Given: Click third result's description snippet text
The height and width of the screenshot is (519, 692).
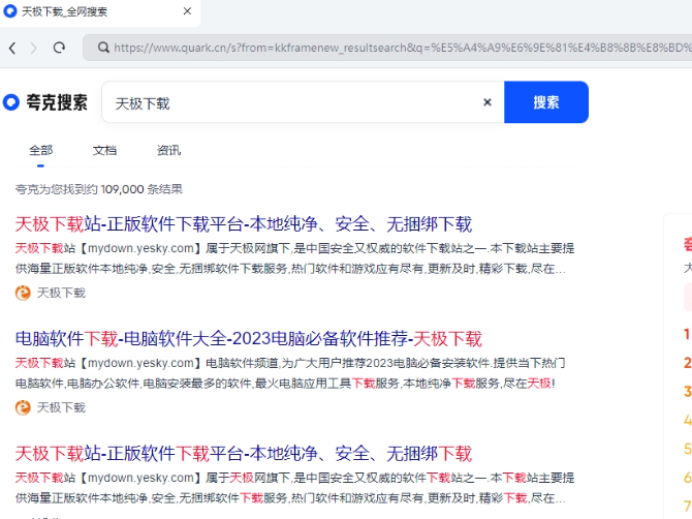Looking at the screenshot, I should click(x=295, y=488).
